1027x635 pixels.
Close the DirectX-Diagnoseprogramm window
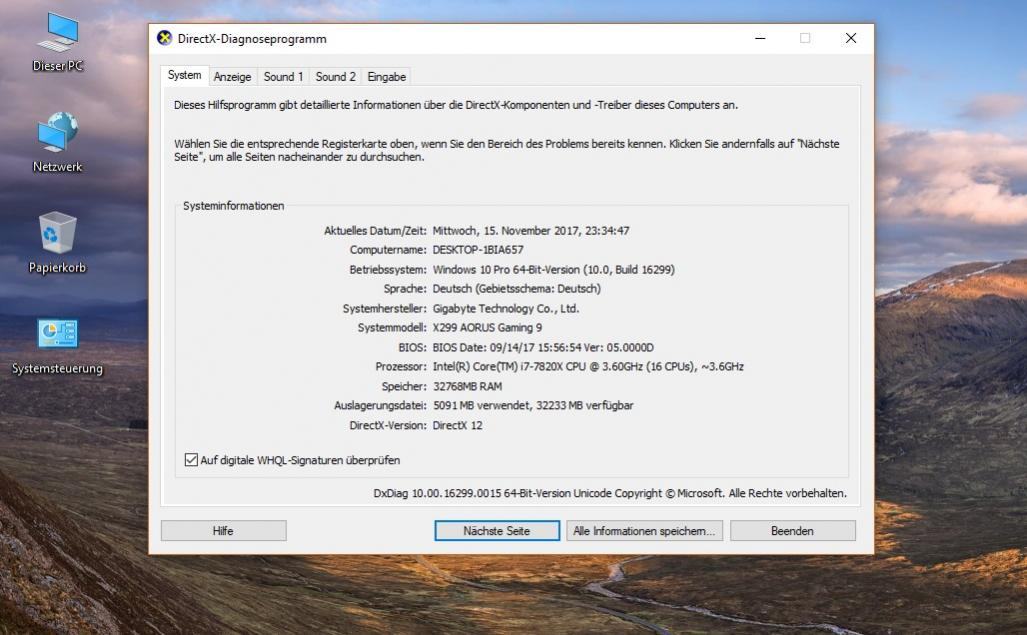click(x=851, y=39)
